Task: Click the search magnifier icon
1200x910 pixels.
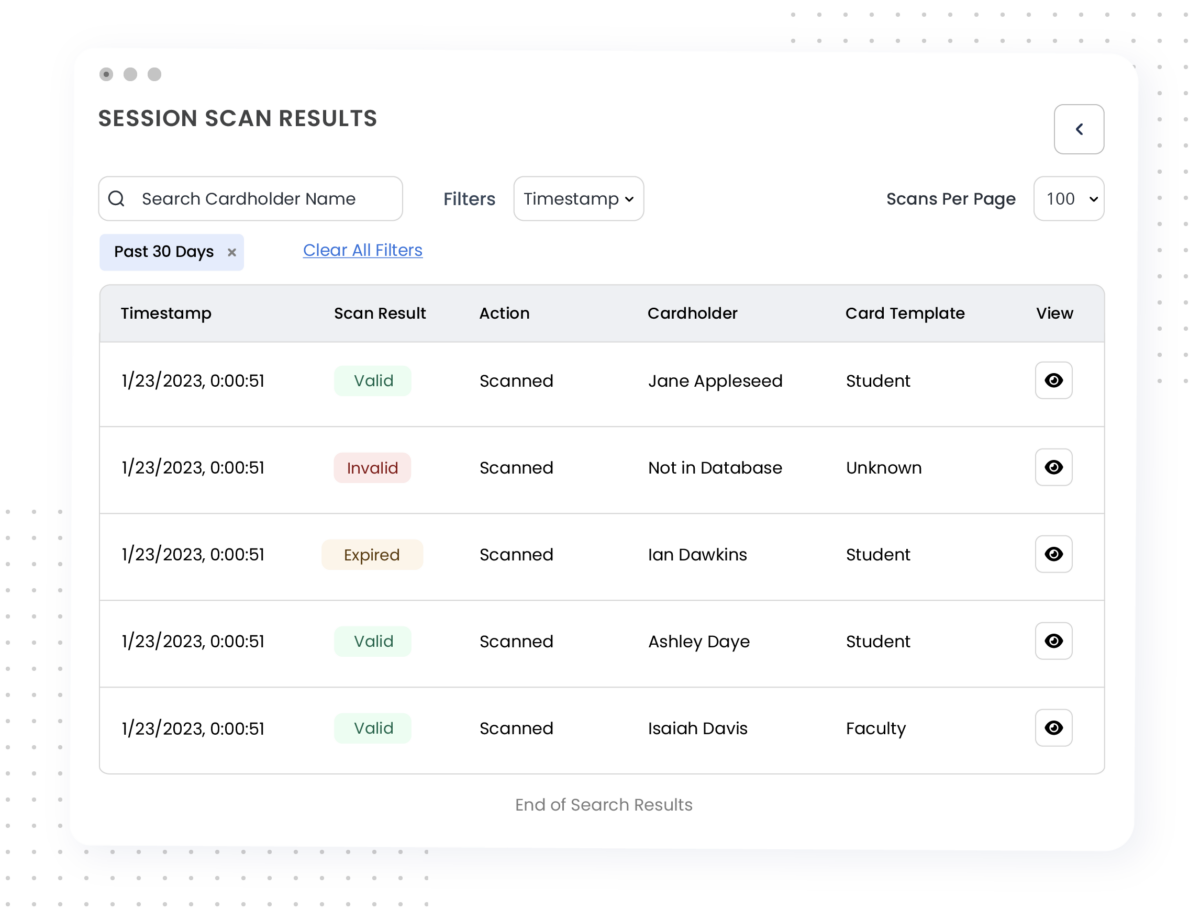Action: point(116,198)
